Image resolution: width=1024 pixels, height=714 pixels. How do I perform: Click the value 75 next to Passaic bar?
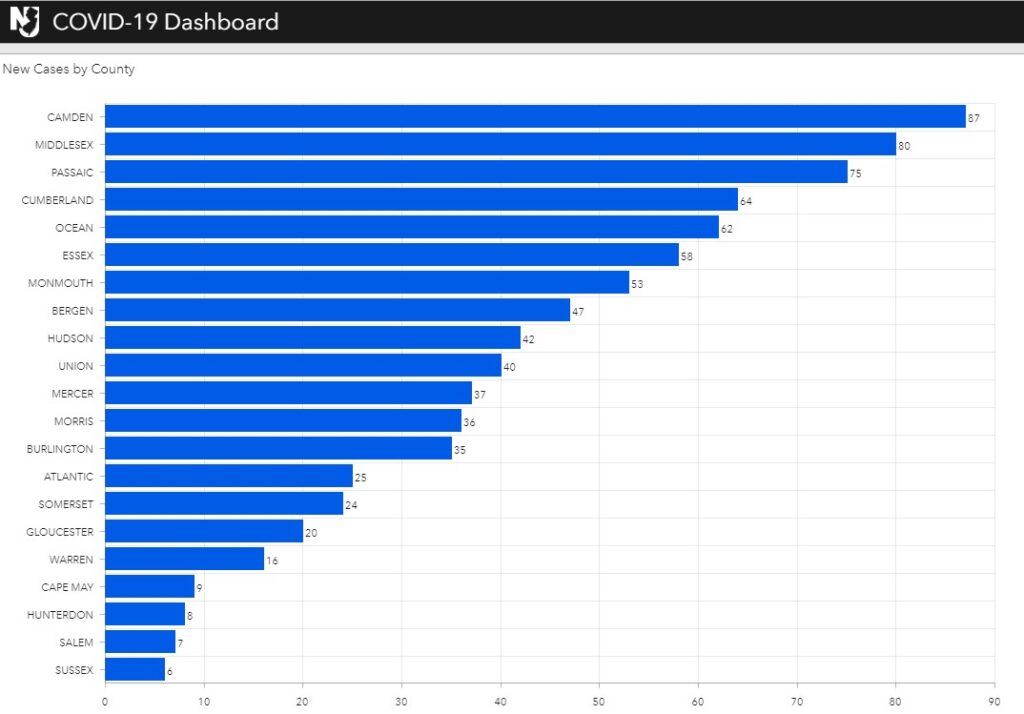[x=856, y=173]
